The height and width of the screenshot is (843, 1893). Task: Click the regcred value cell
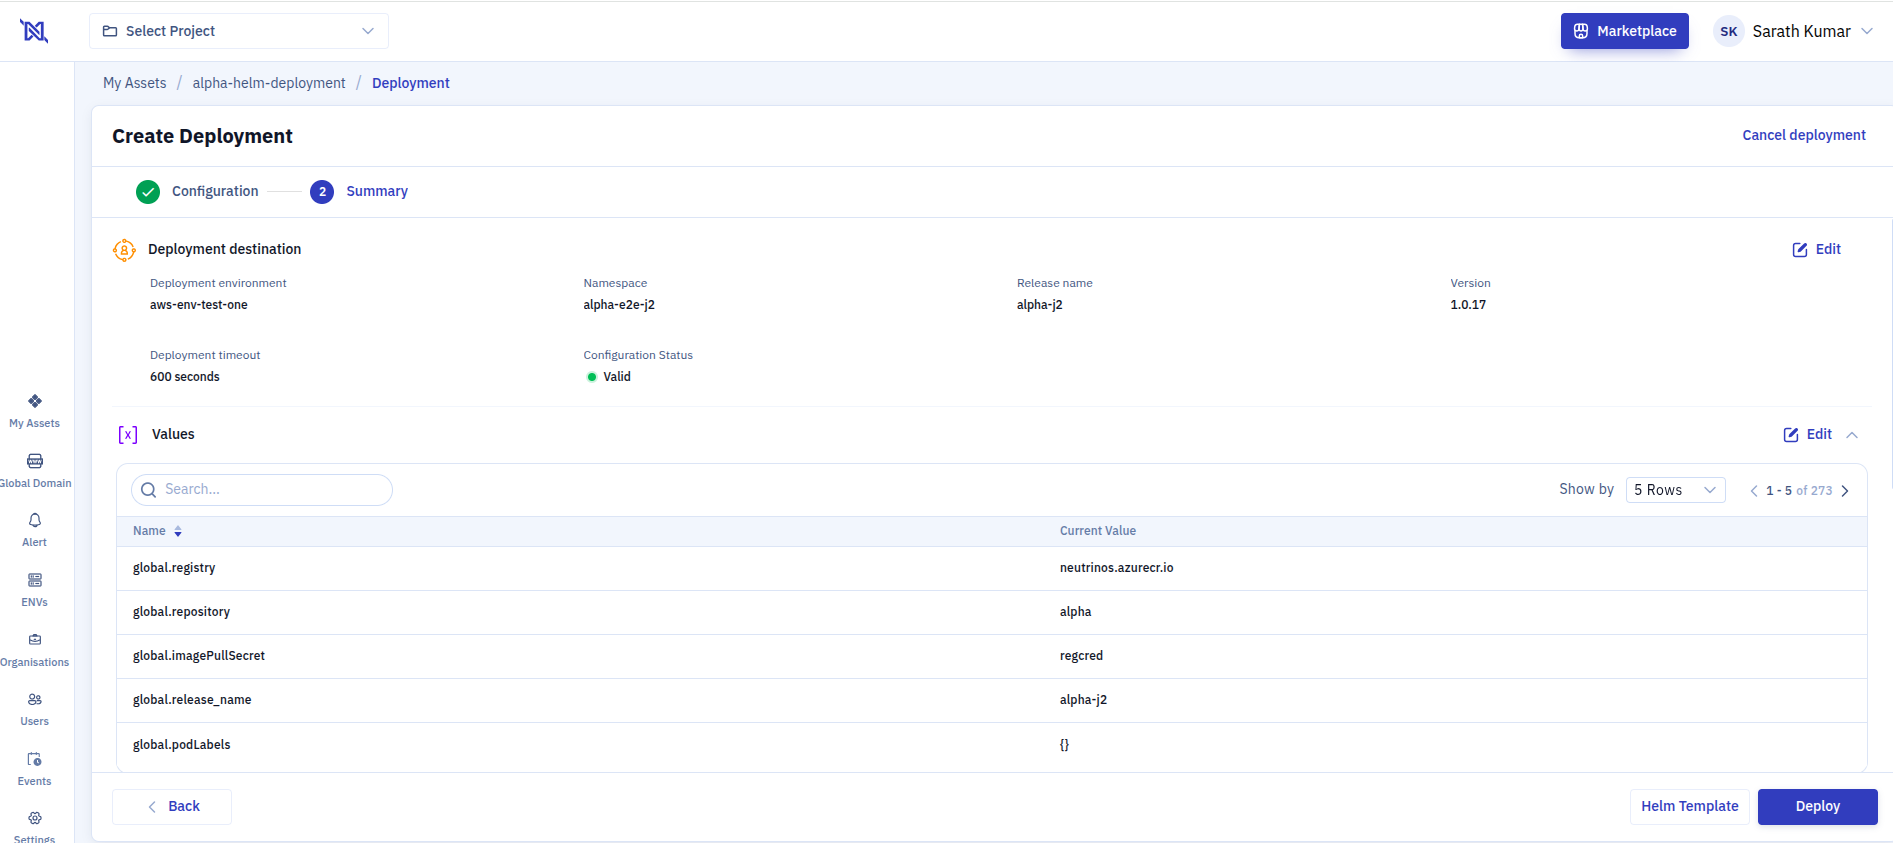coord(1081,656)
